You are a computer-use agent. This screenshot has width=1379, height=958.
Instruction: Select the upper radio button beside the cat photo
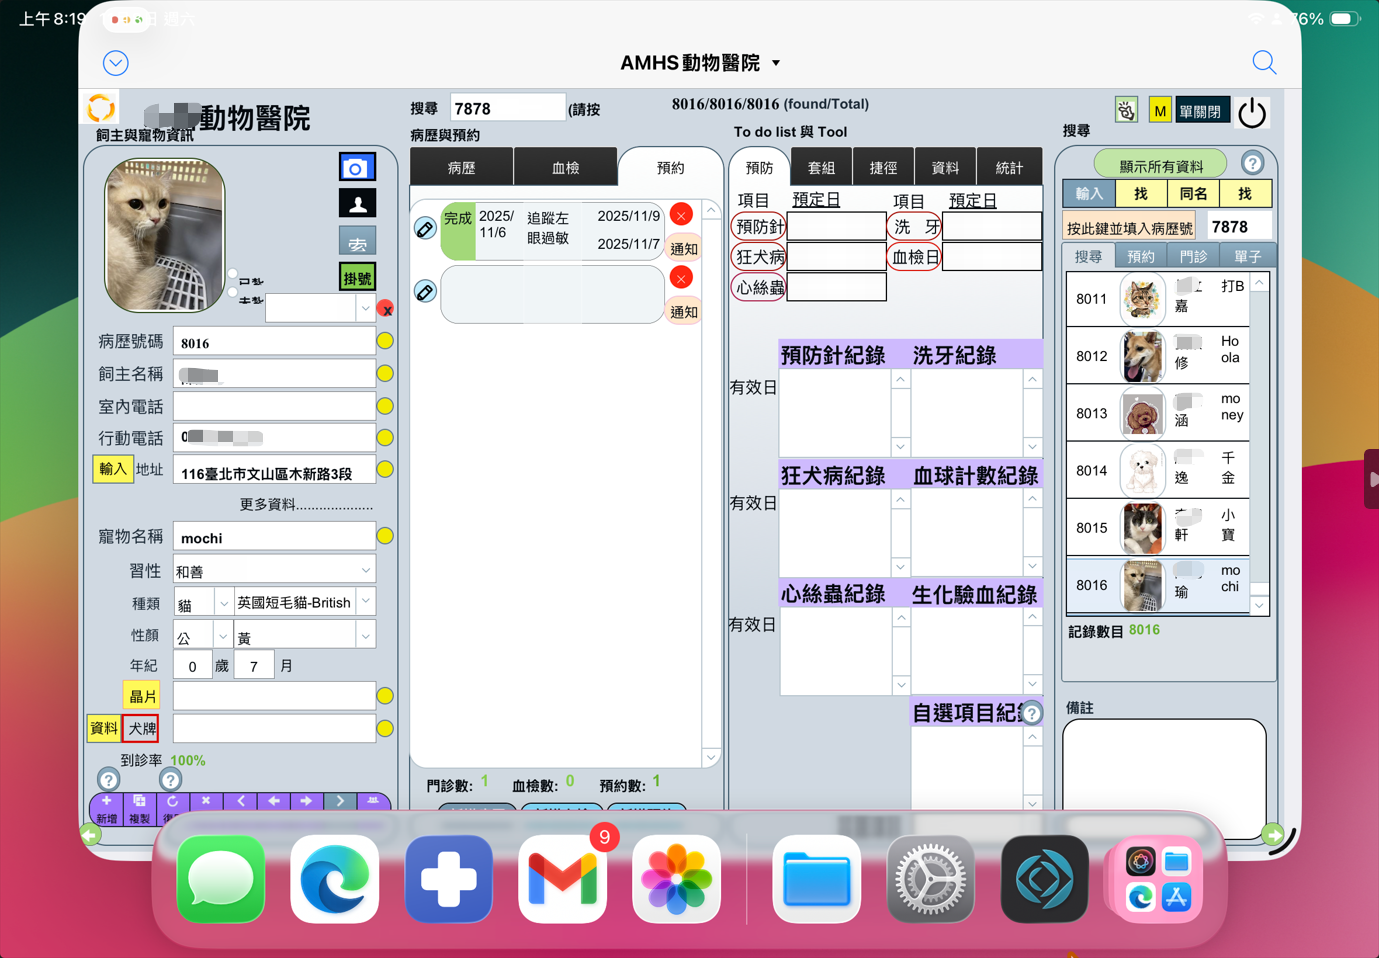coord(233,274)
